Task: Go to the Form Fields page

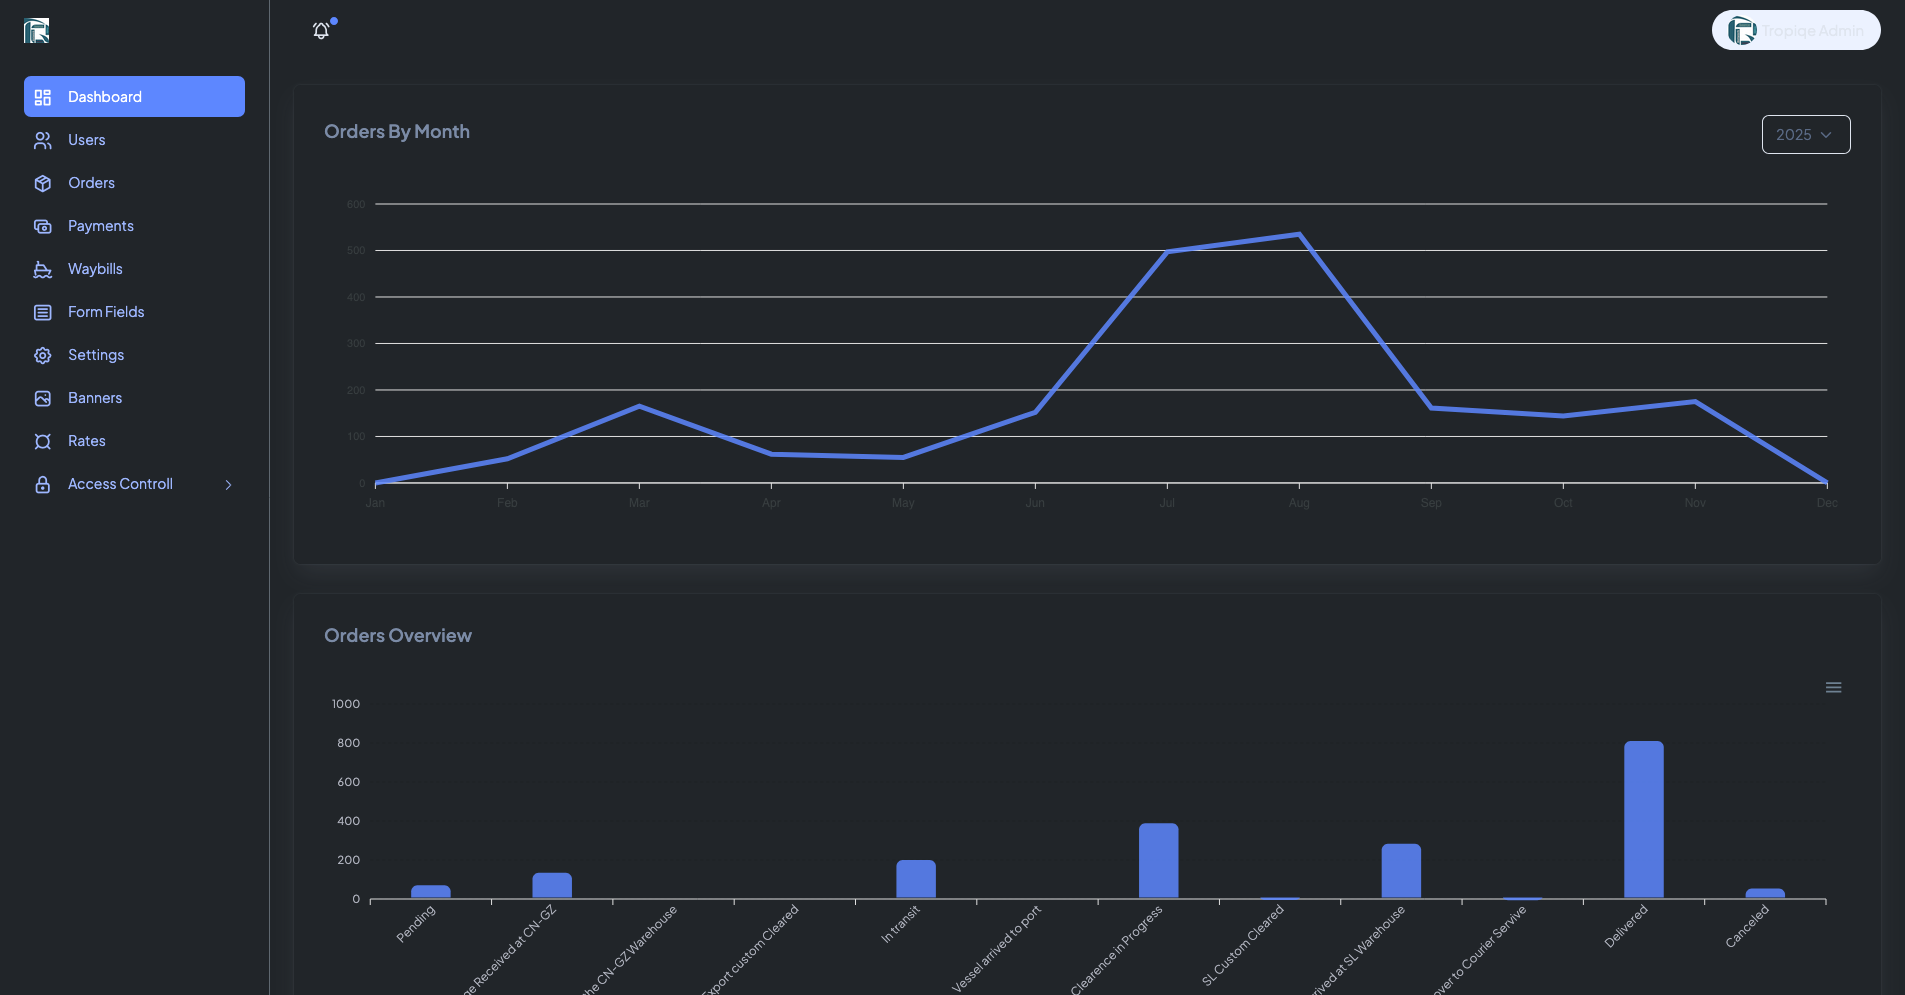Action: coord(106,312)
